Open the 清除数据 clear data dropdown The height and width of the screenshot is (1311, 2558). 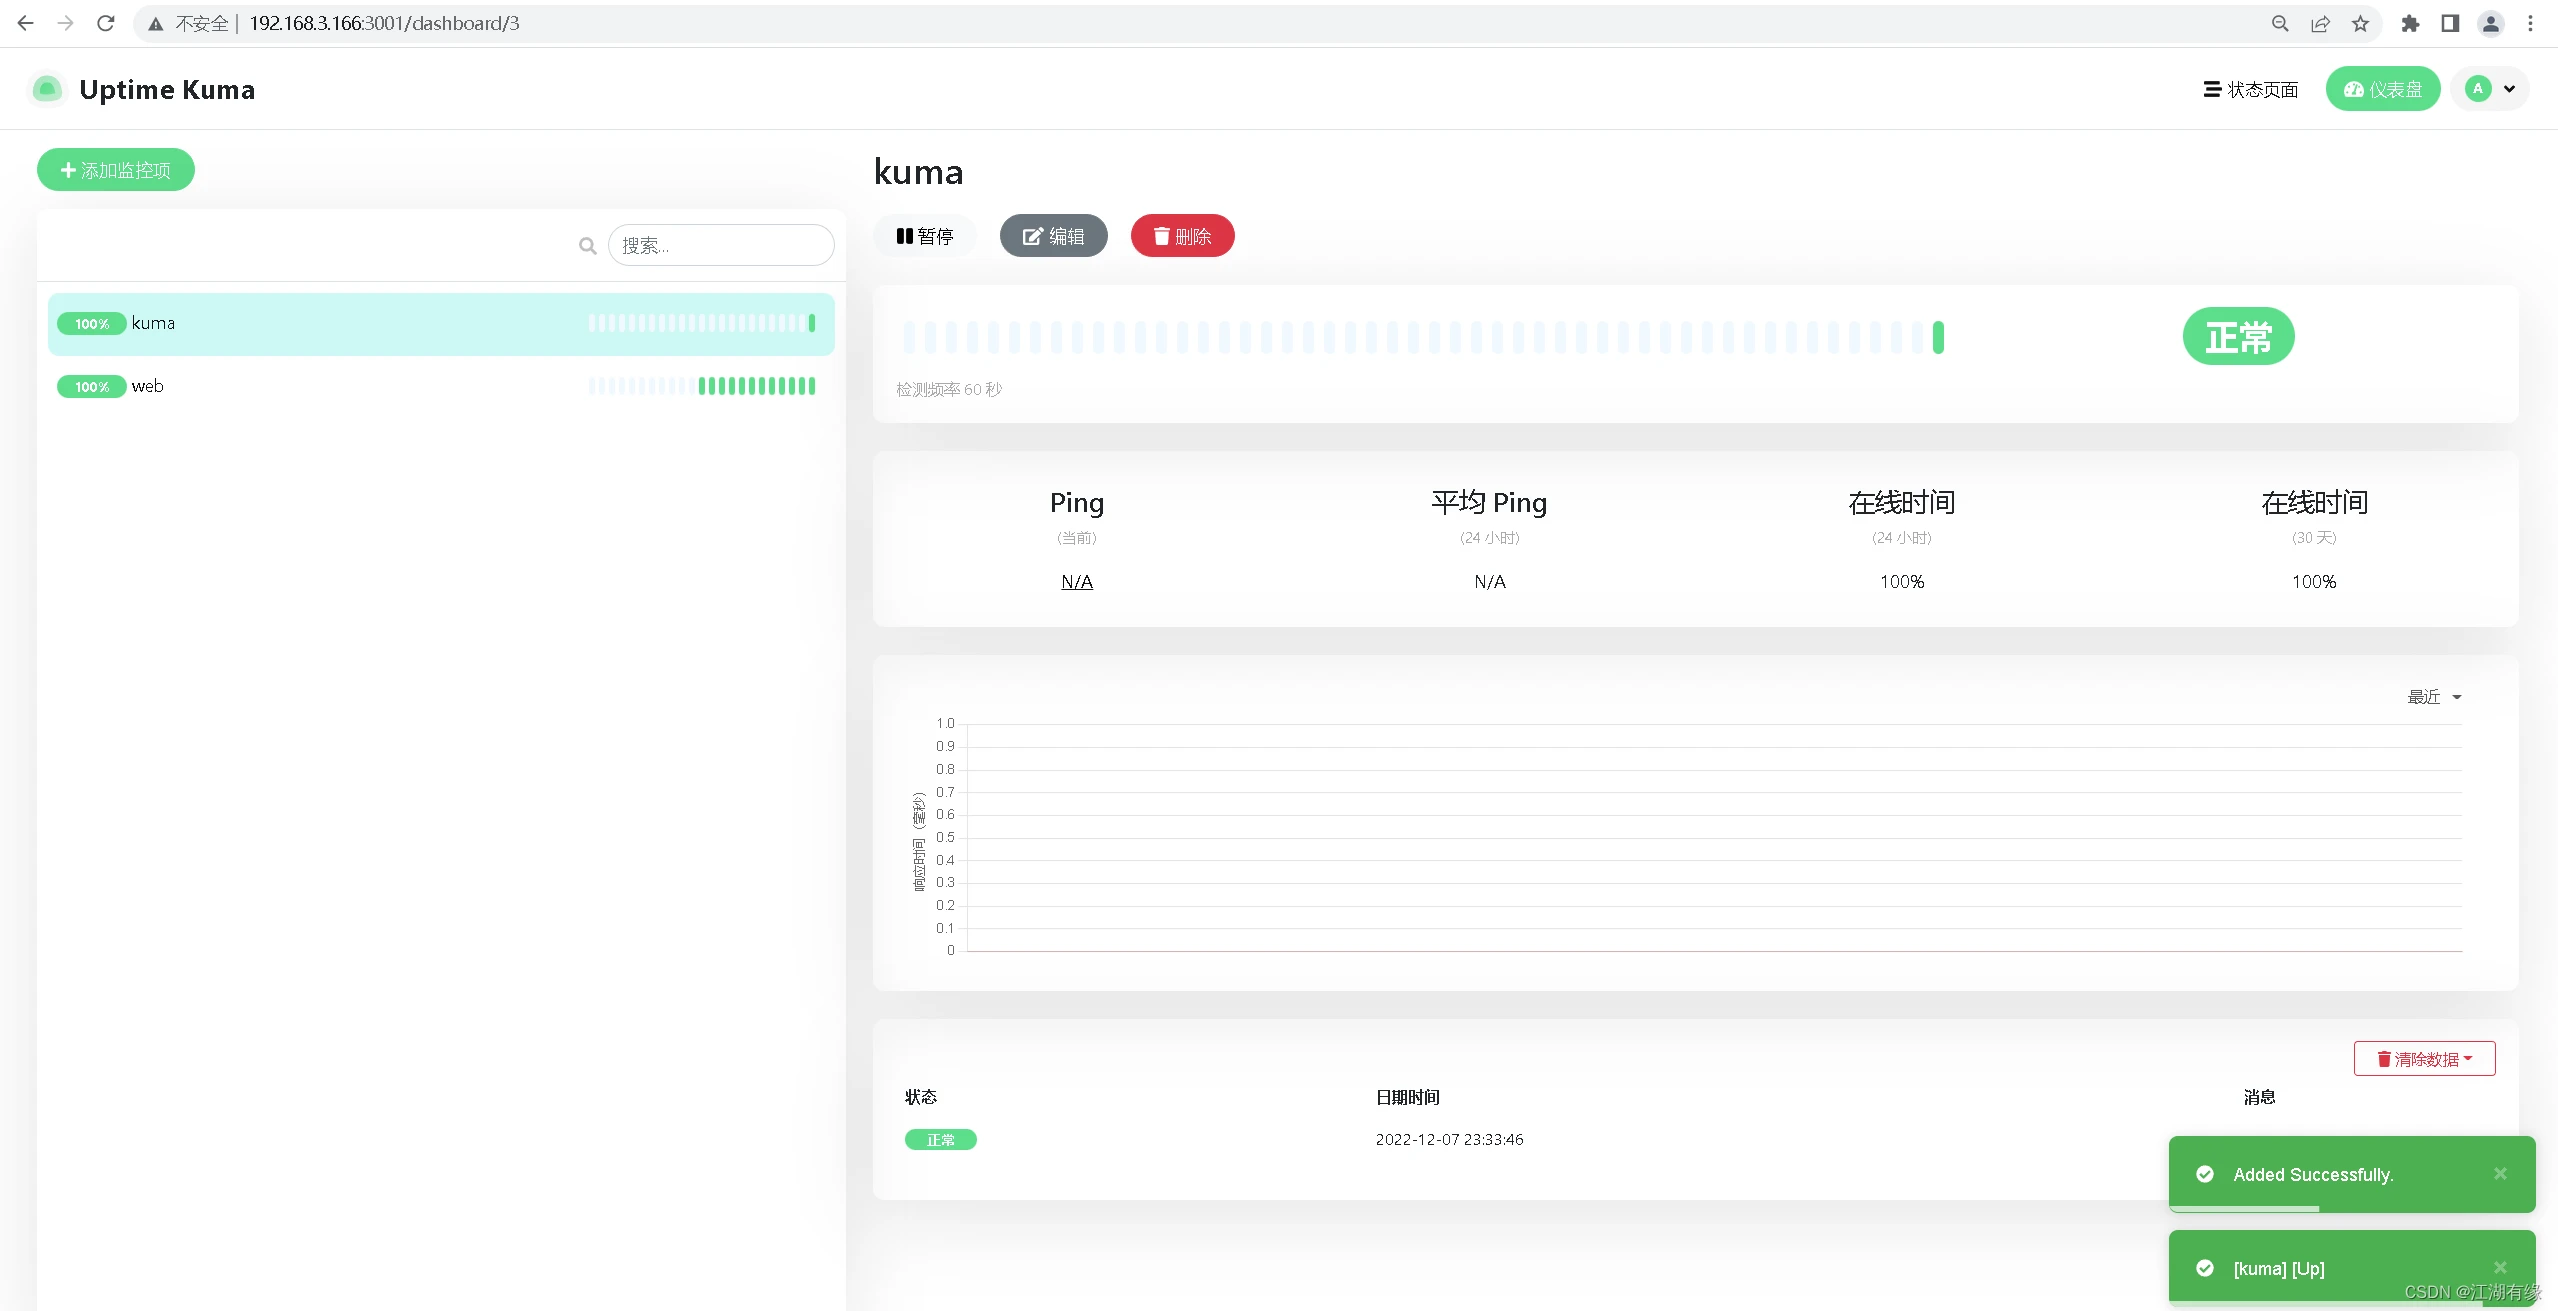(x=2425, y=1059)
